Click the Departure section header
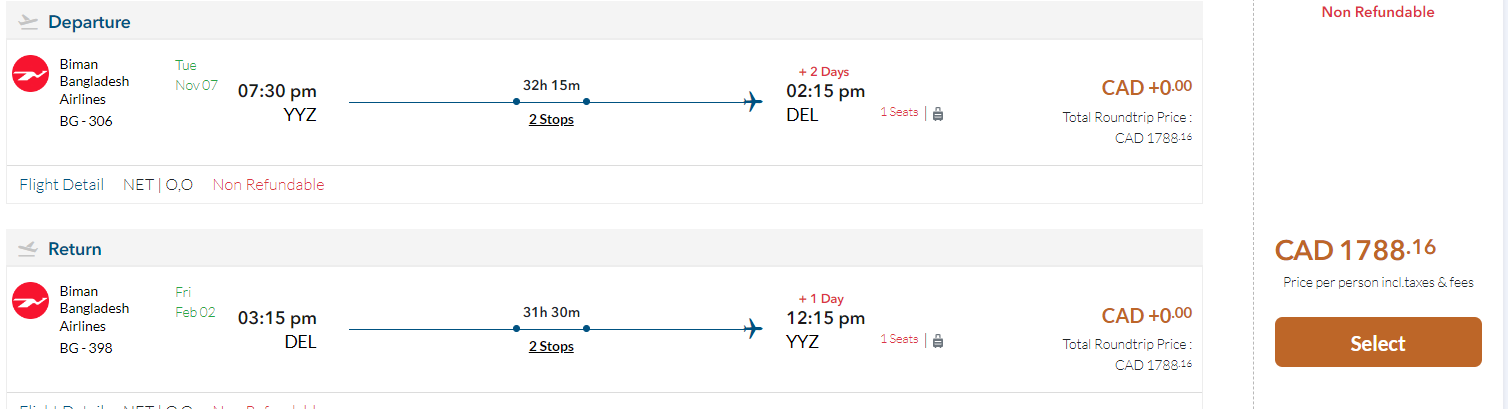This screenshot has width=1508, height=409. [89, 22]
